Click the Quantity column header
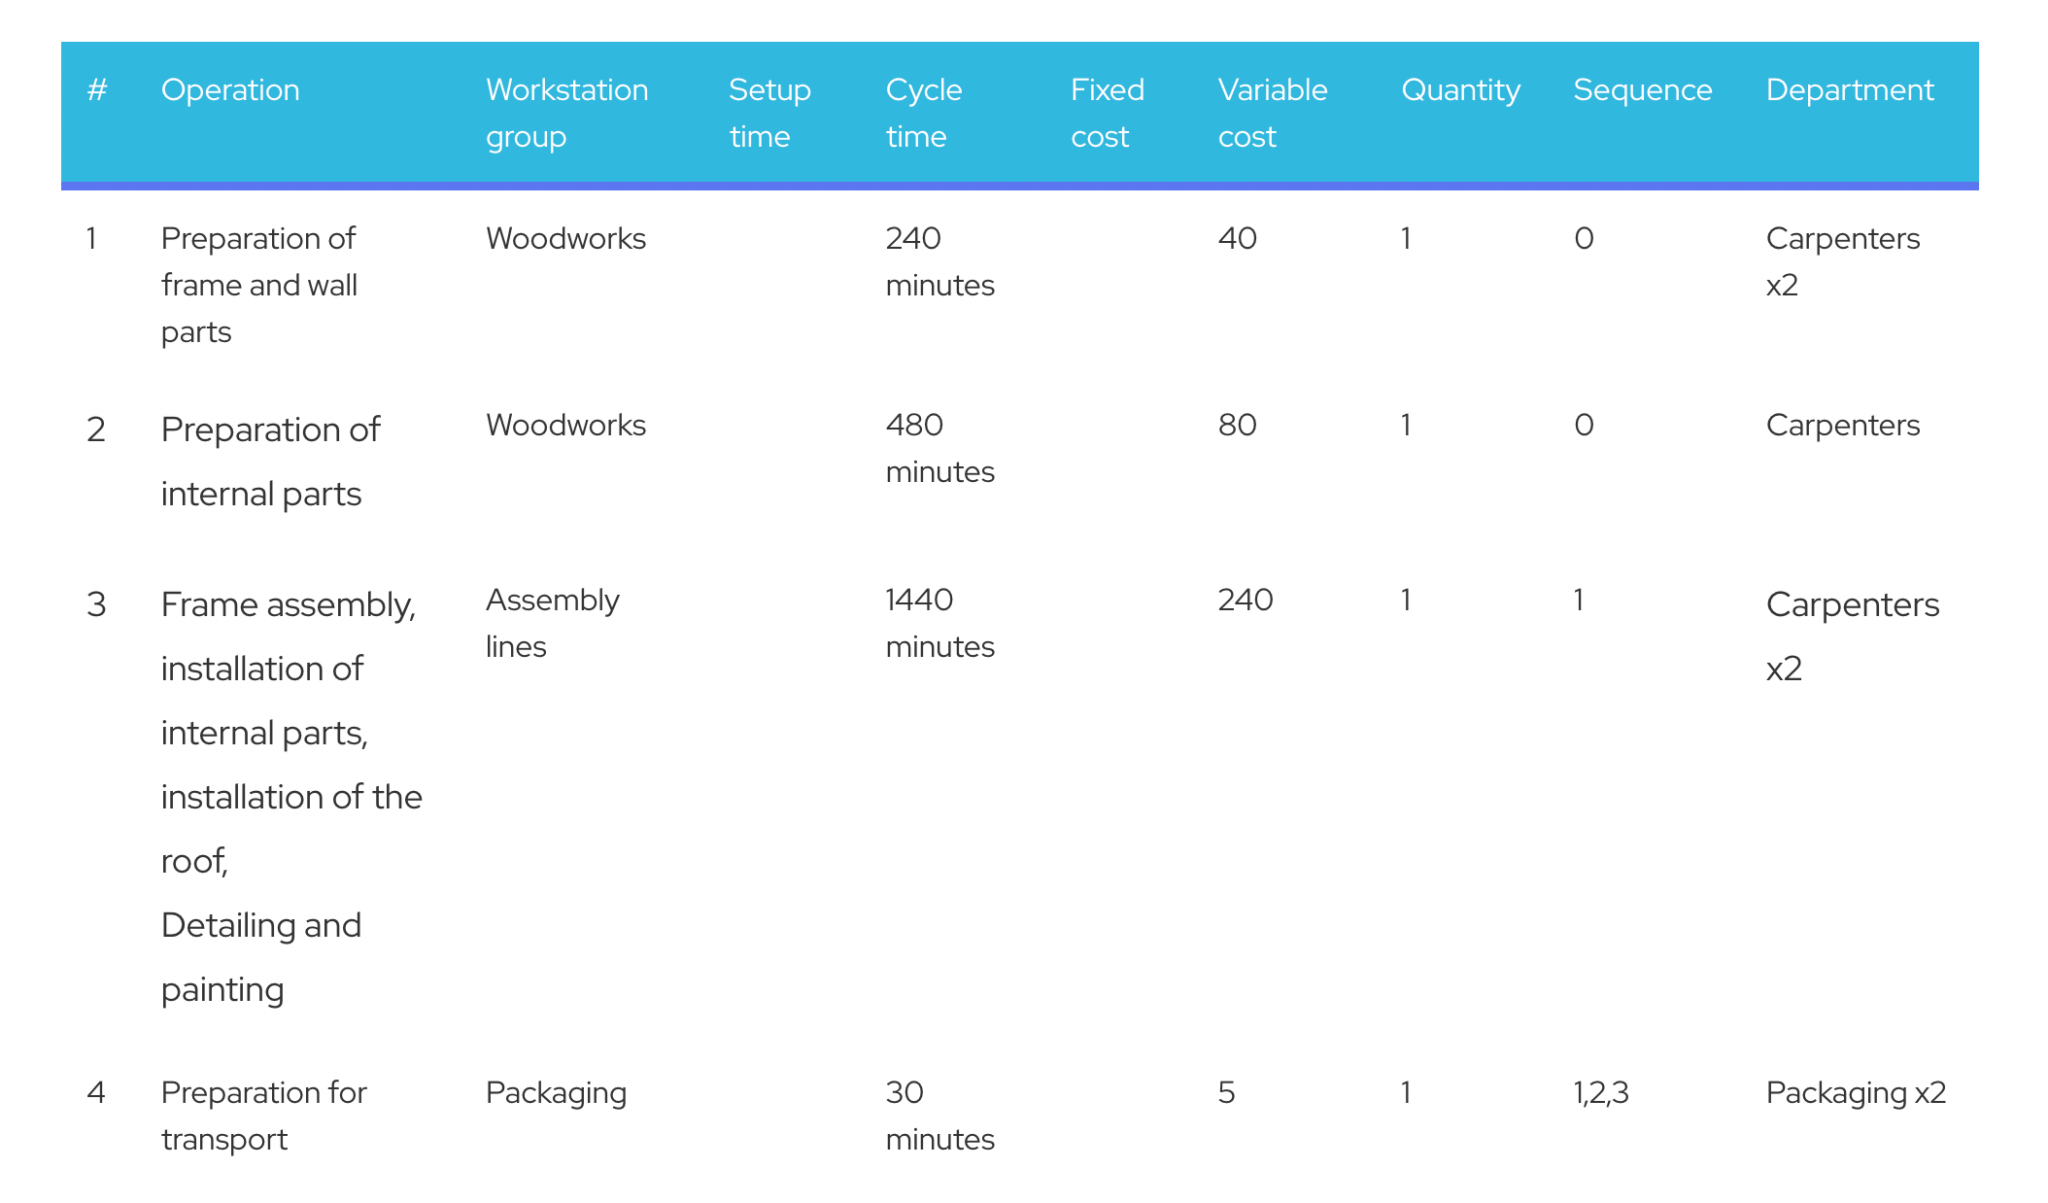 [1460, 90]
